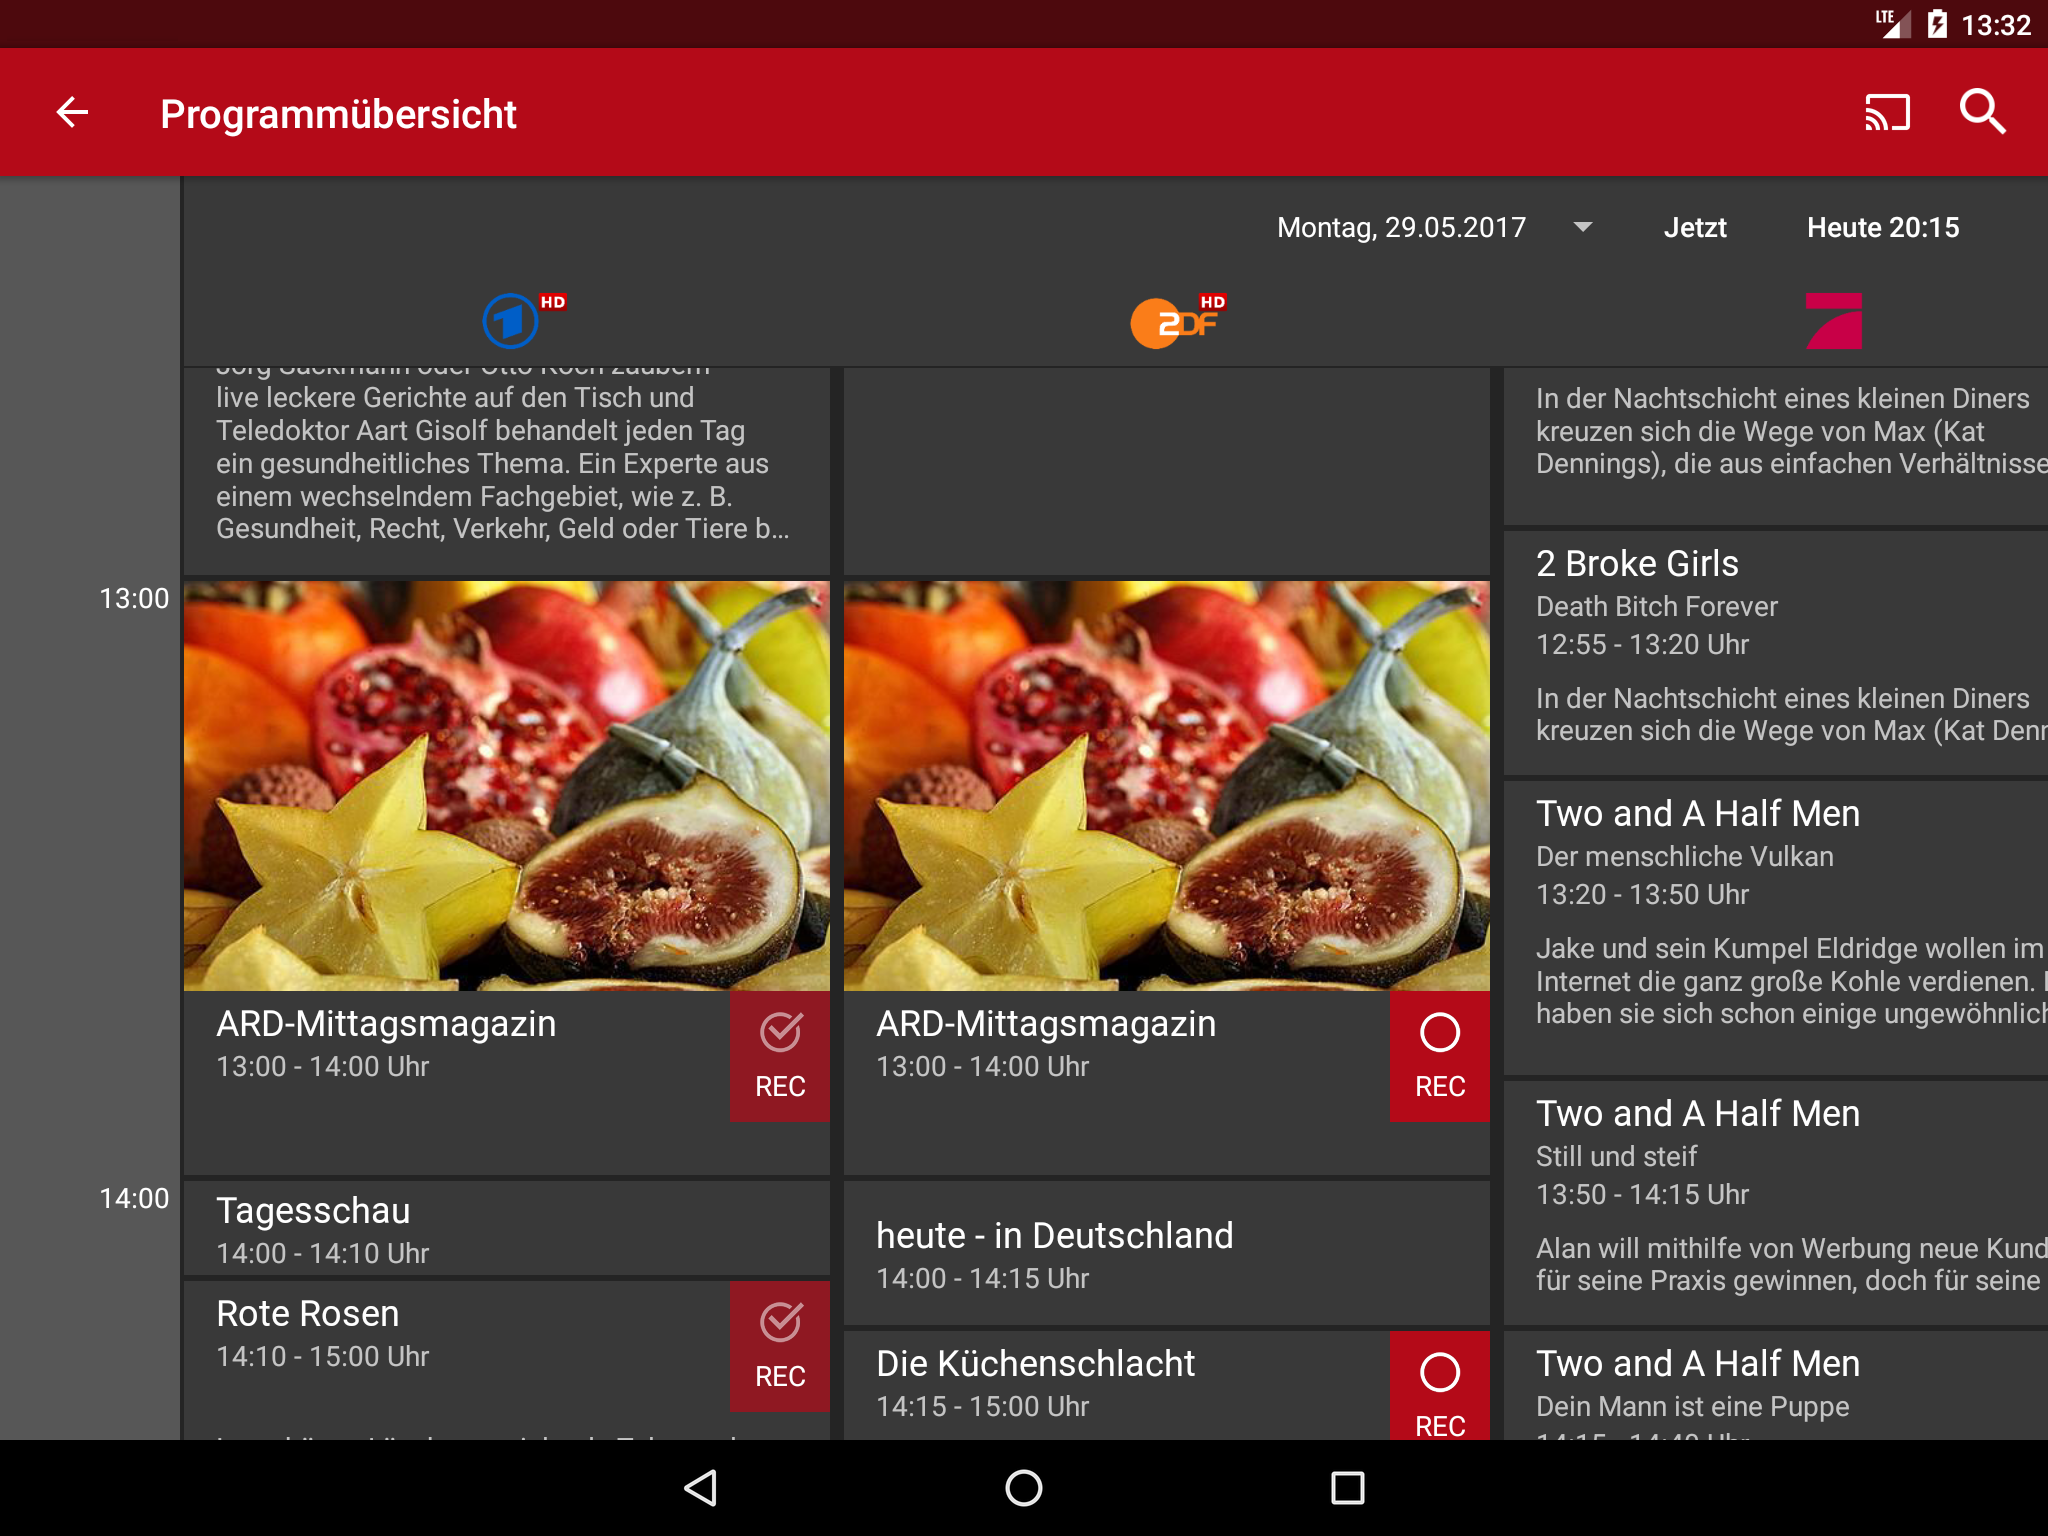The image size is (2048, 1536).
Task: Select the ProSieben channel logo
Action: click(1833, 321)
